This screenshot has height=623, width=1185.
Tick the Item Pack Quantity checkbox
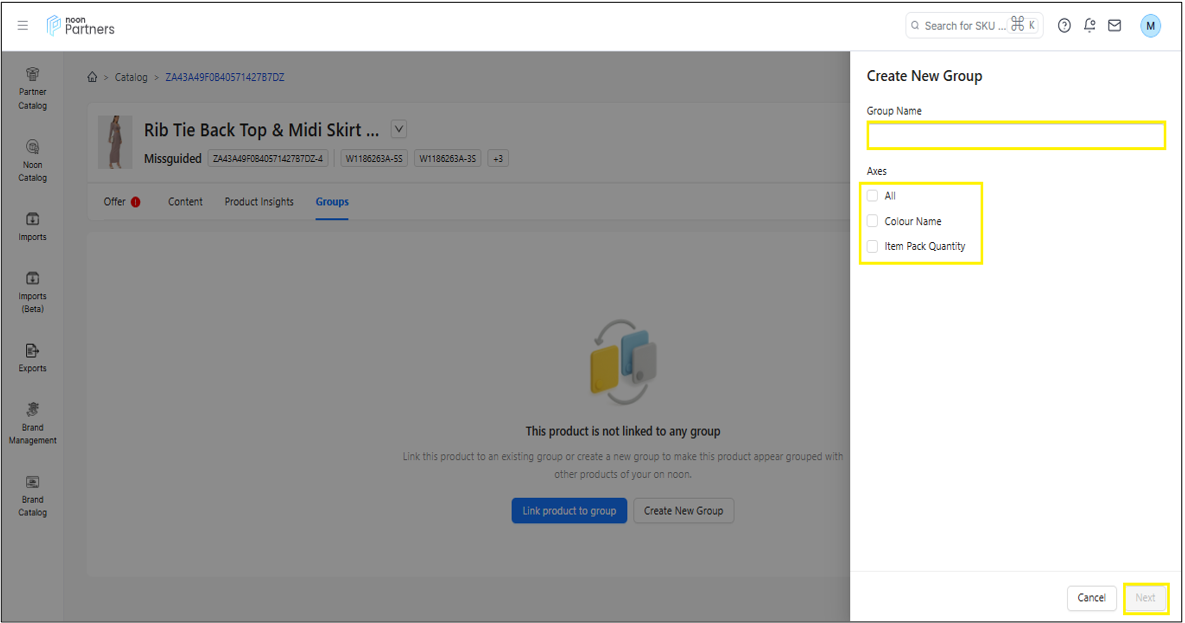coord(873,246)
